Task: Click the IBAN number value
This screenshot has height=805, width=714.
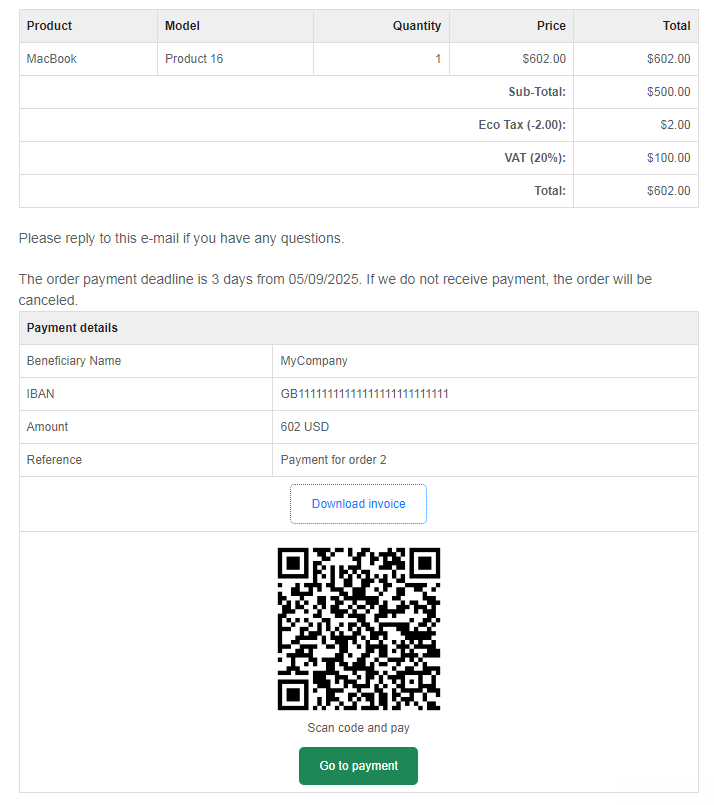Action: click(x=364, y=394)
